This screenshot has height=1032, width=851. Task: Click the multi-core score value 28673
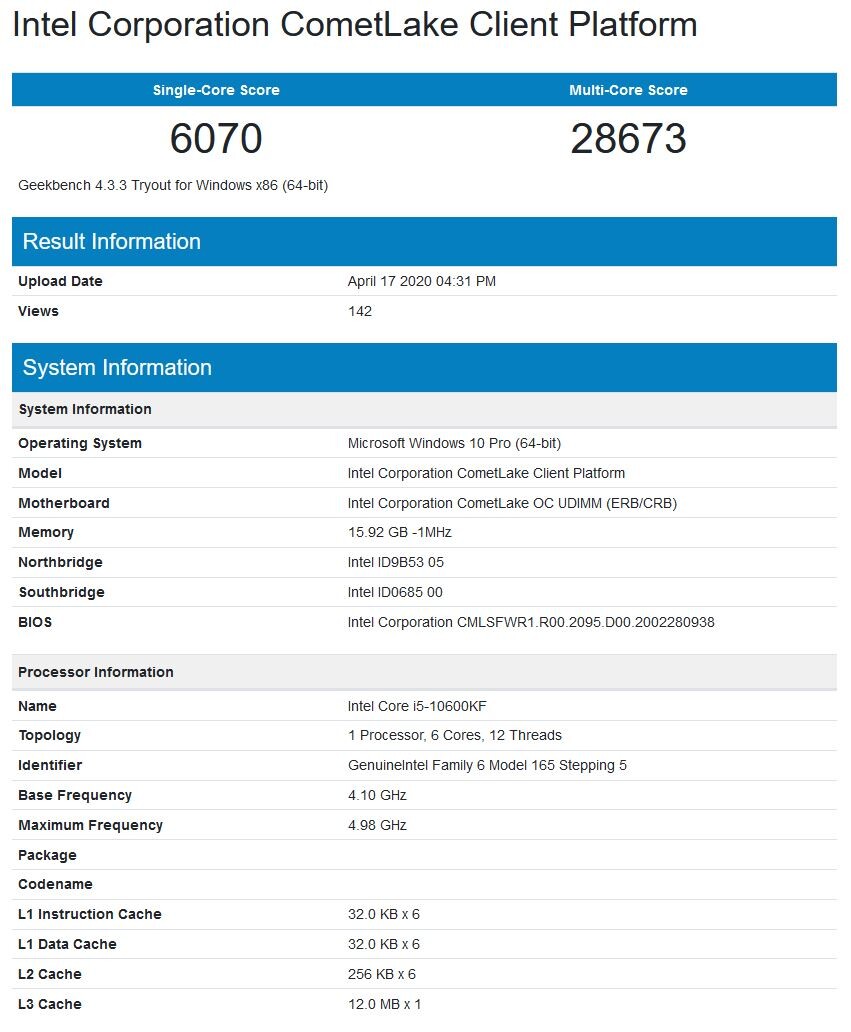tap(628, 139)
